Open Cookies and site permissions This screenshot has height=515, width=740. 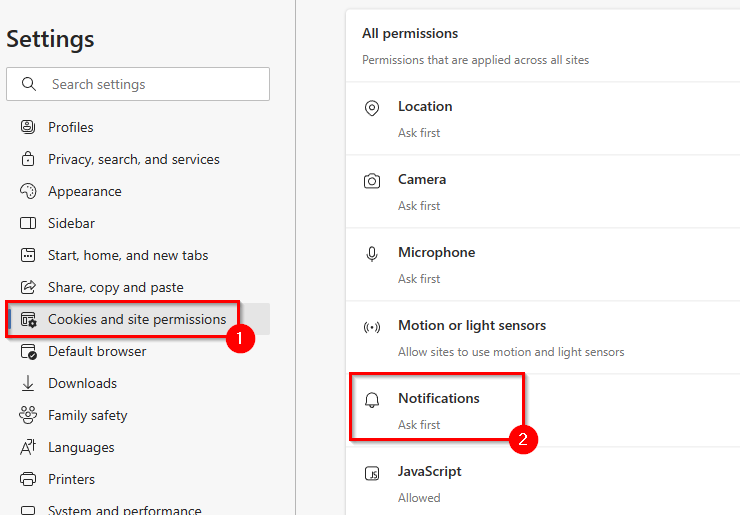click(137, 319)
